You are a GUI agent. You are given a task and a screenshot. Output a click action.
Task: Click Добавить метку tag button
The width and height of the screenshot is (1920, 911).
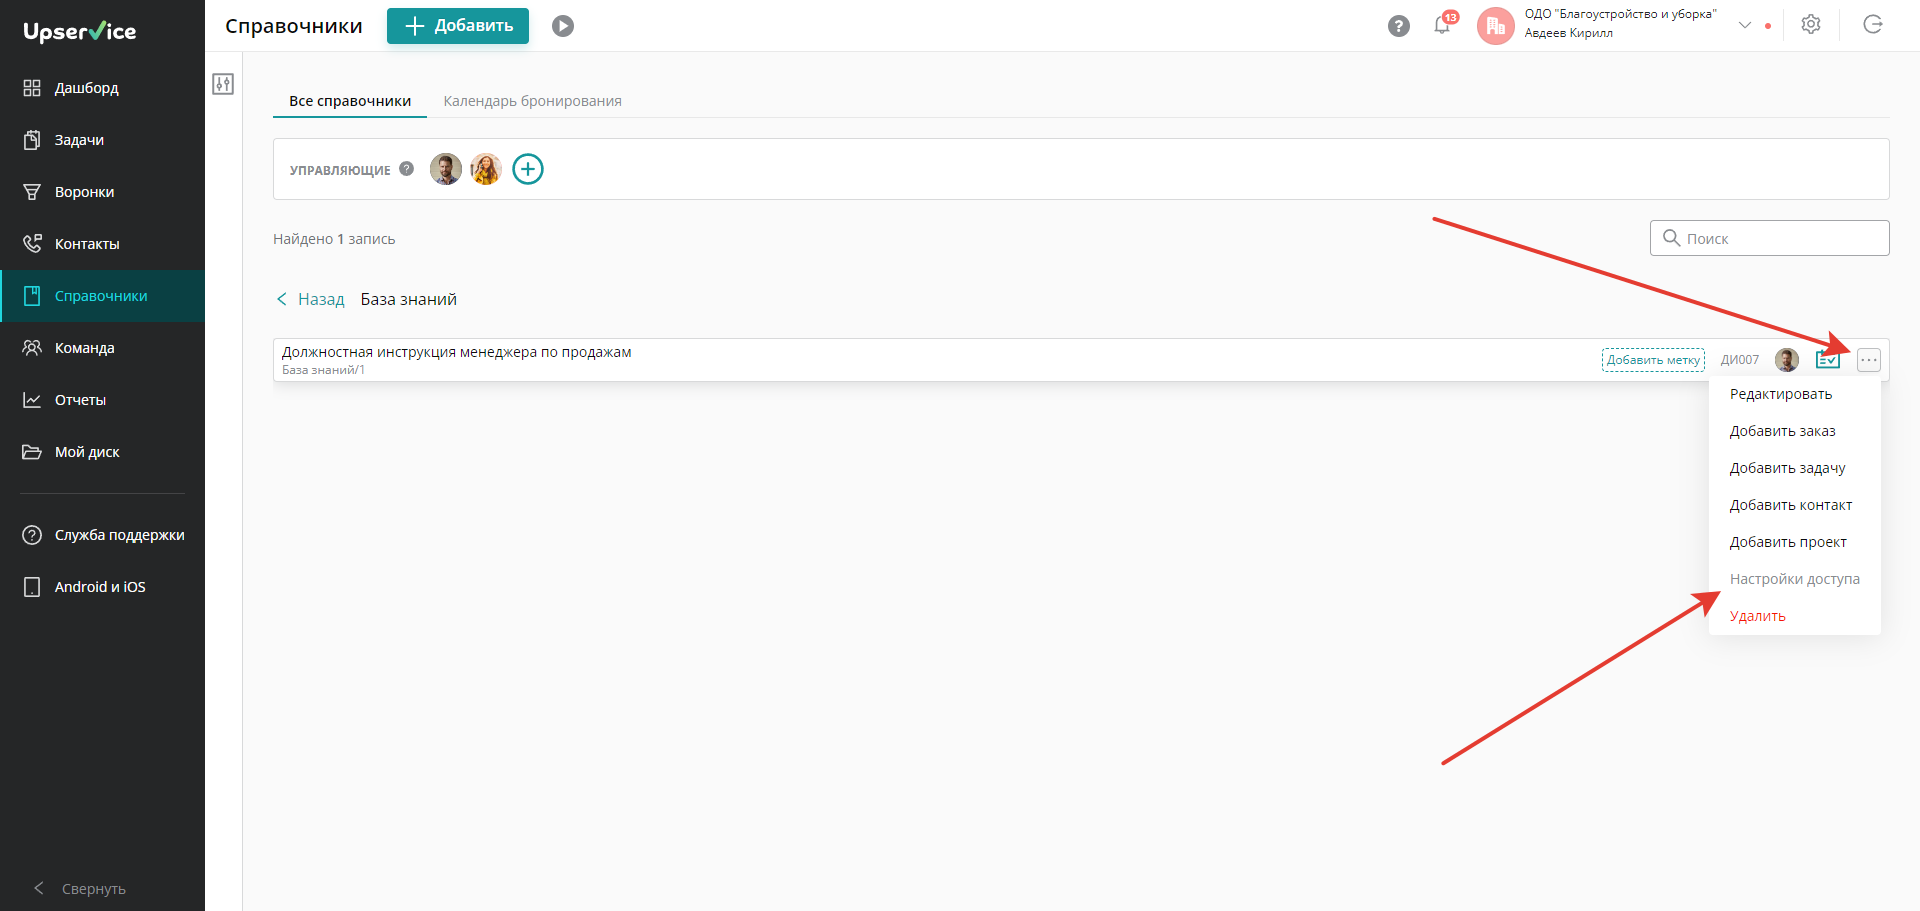point(1653,360)
